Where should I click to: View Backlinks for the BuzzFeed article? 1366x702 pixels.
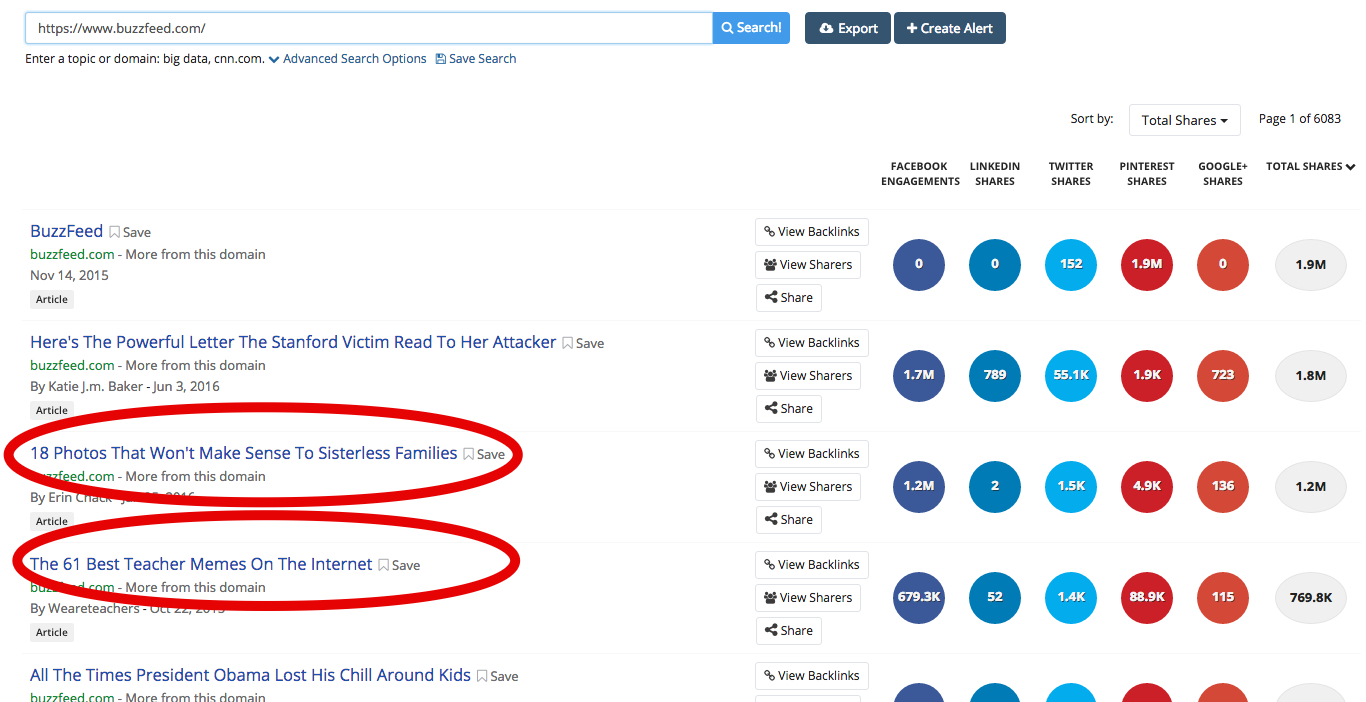[x=812, y=232]
